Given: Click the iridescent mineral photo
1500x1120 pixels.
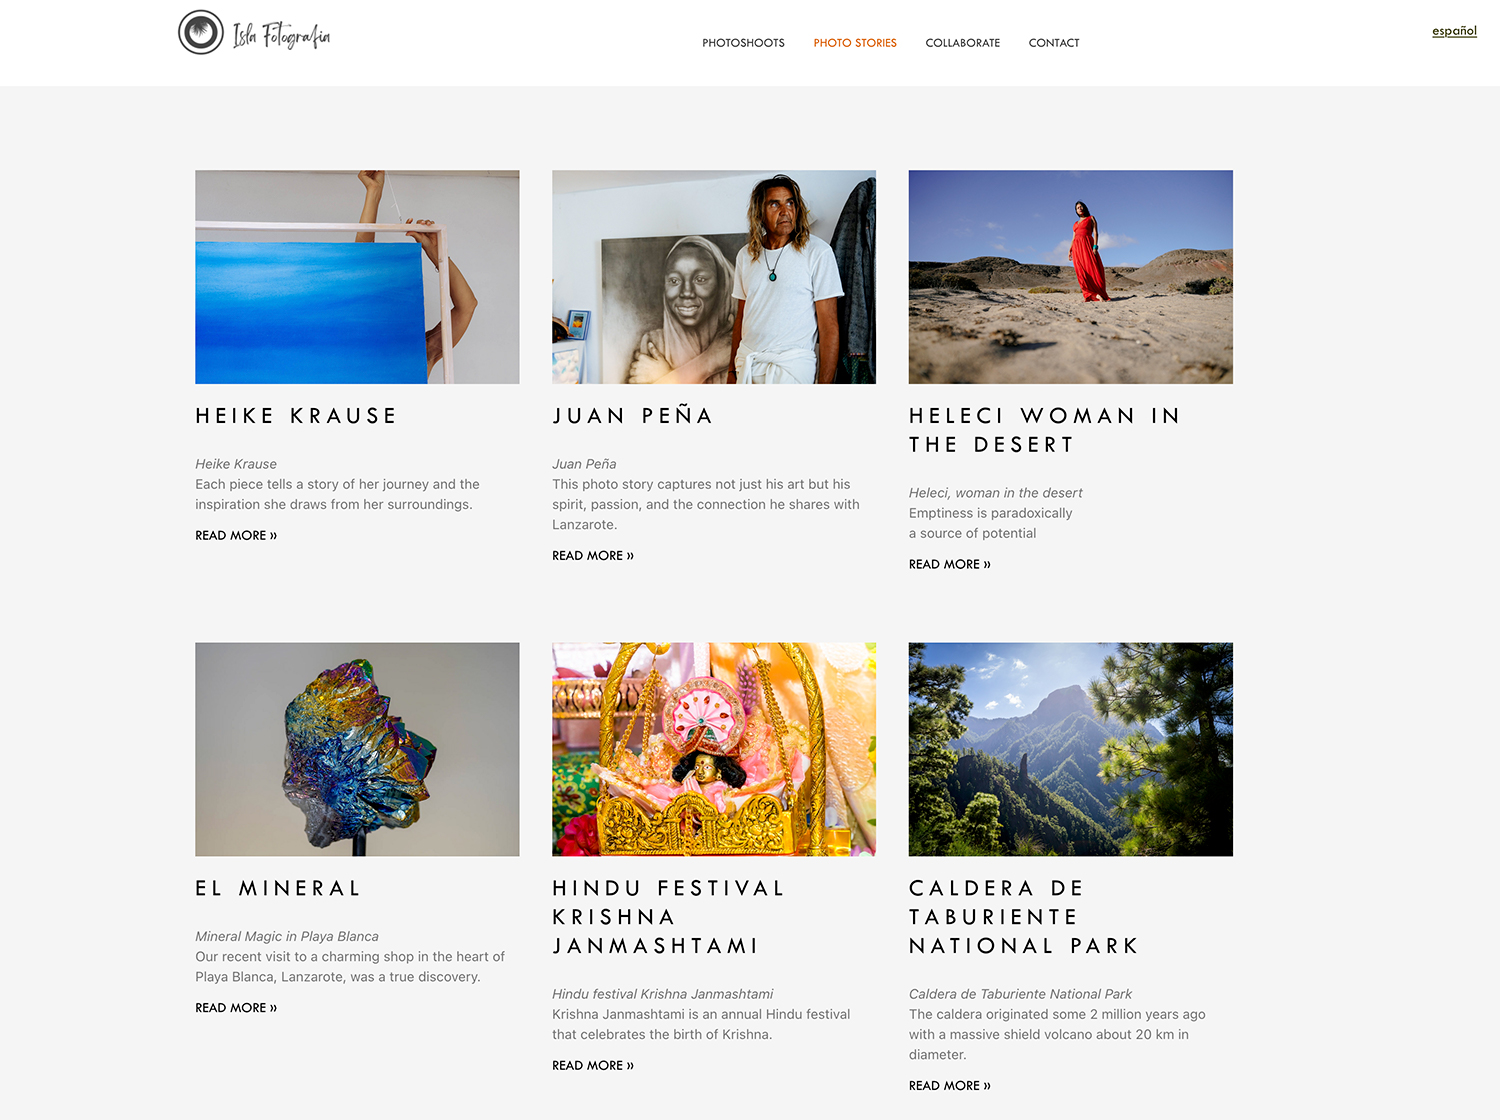Looking at the screenshot, I should coord(357,749).
